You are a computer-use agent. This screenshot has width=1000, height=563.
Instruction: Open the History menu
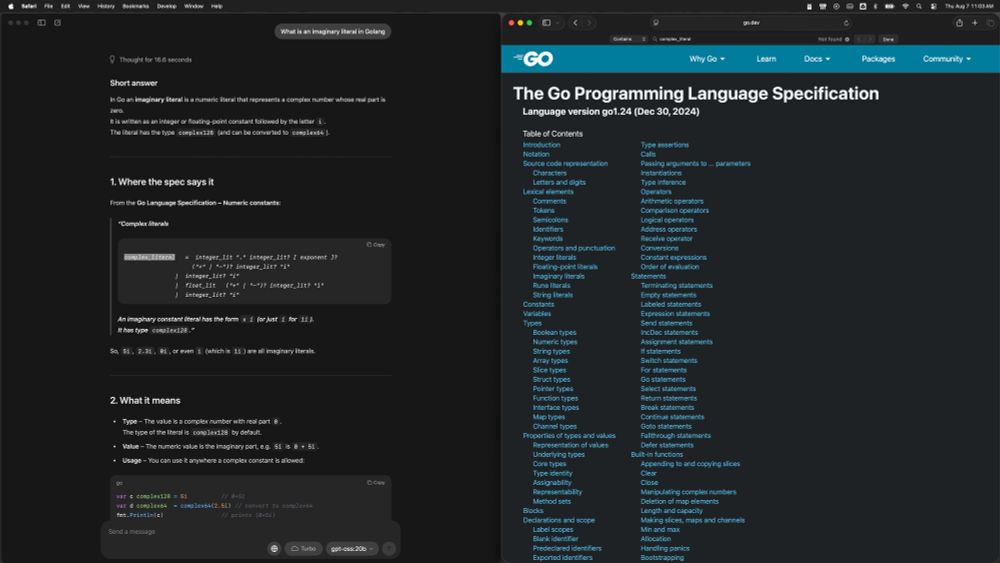106,6
